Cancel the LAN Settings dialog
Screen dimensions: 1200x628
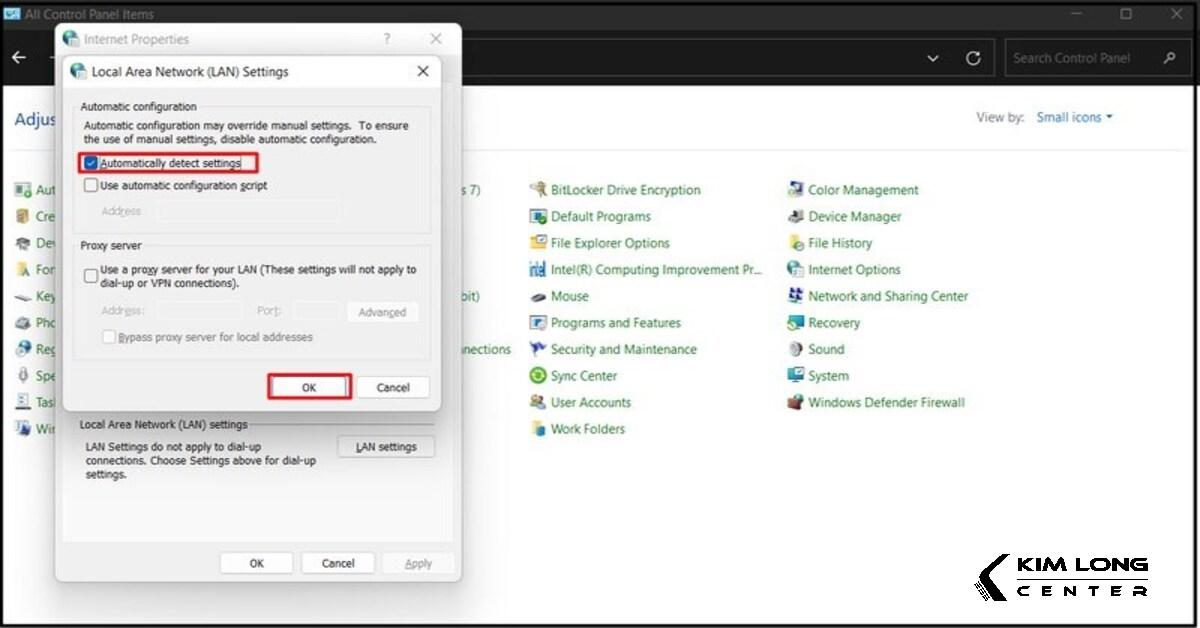pyautogui.click(x=393, y=388)
